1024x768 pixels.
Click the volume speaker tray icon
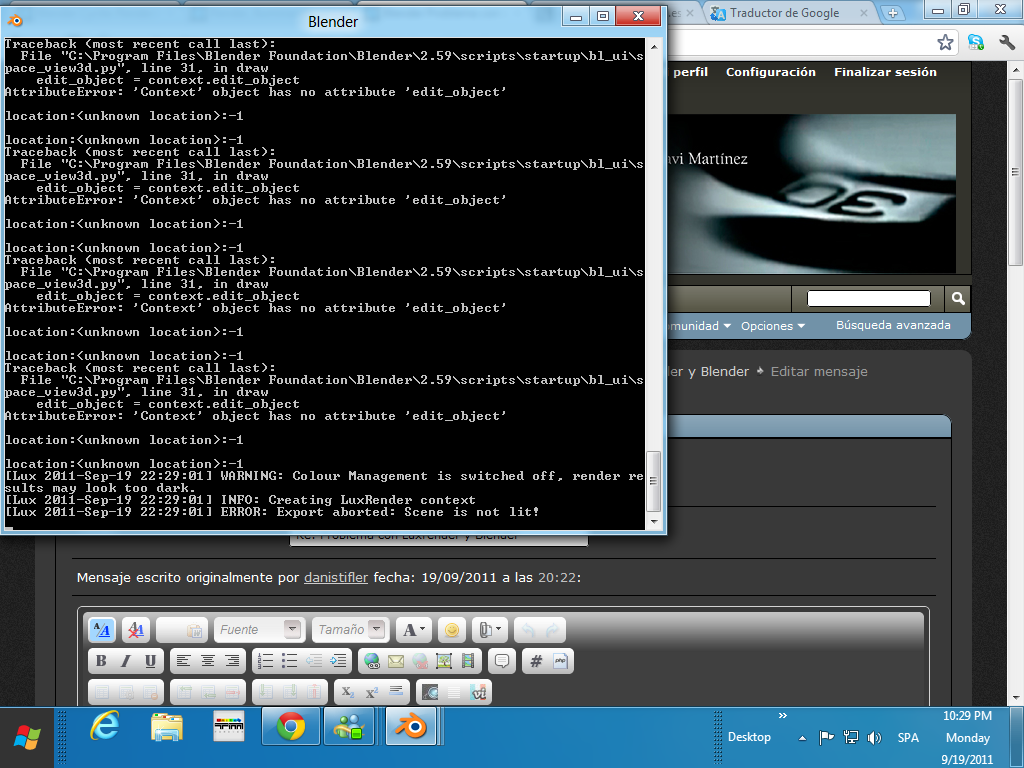pyautogui.click(x=874, y=737)
